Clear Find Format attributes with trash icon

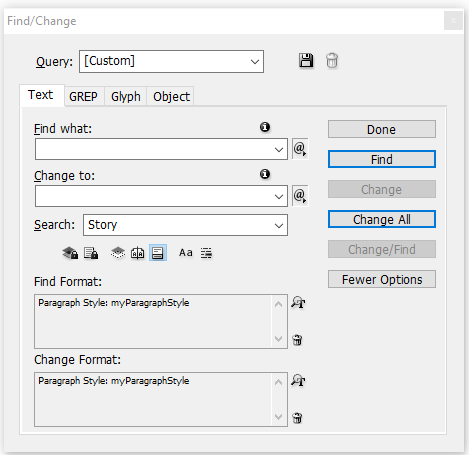click(x=297, y=340)
